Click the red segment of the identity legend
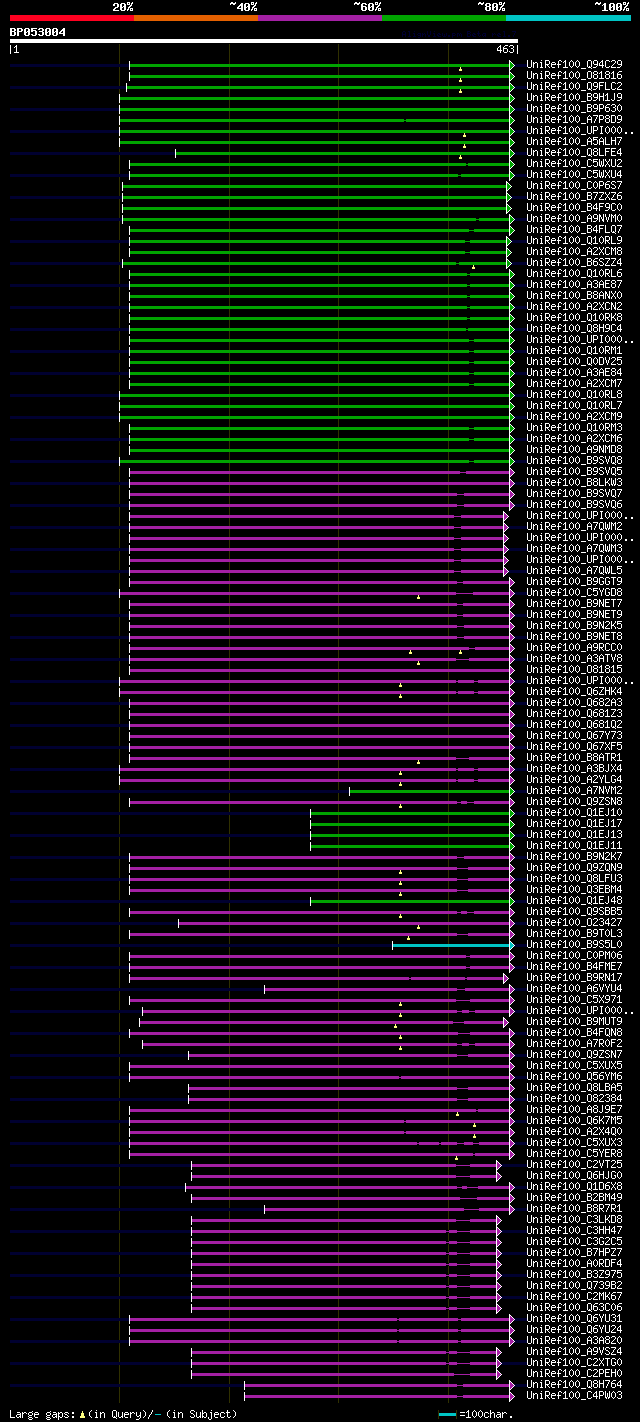 pyautogui.click(x=72, y=18)
